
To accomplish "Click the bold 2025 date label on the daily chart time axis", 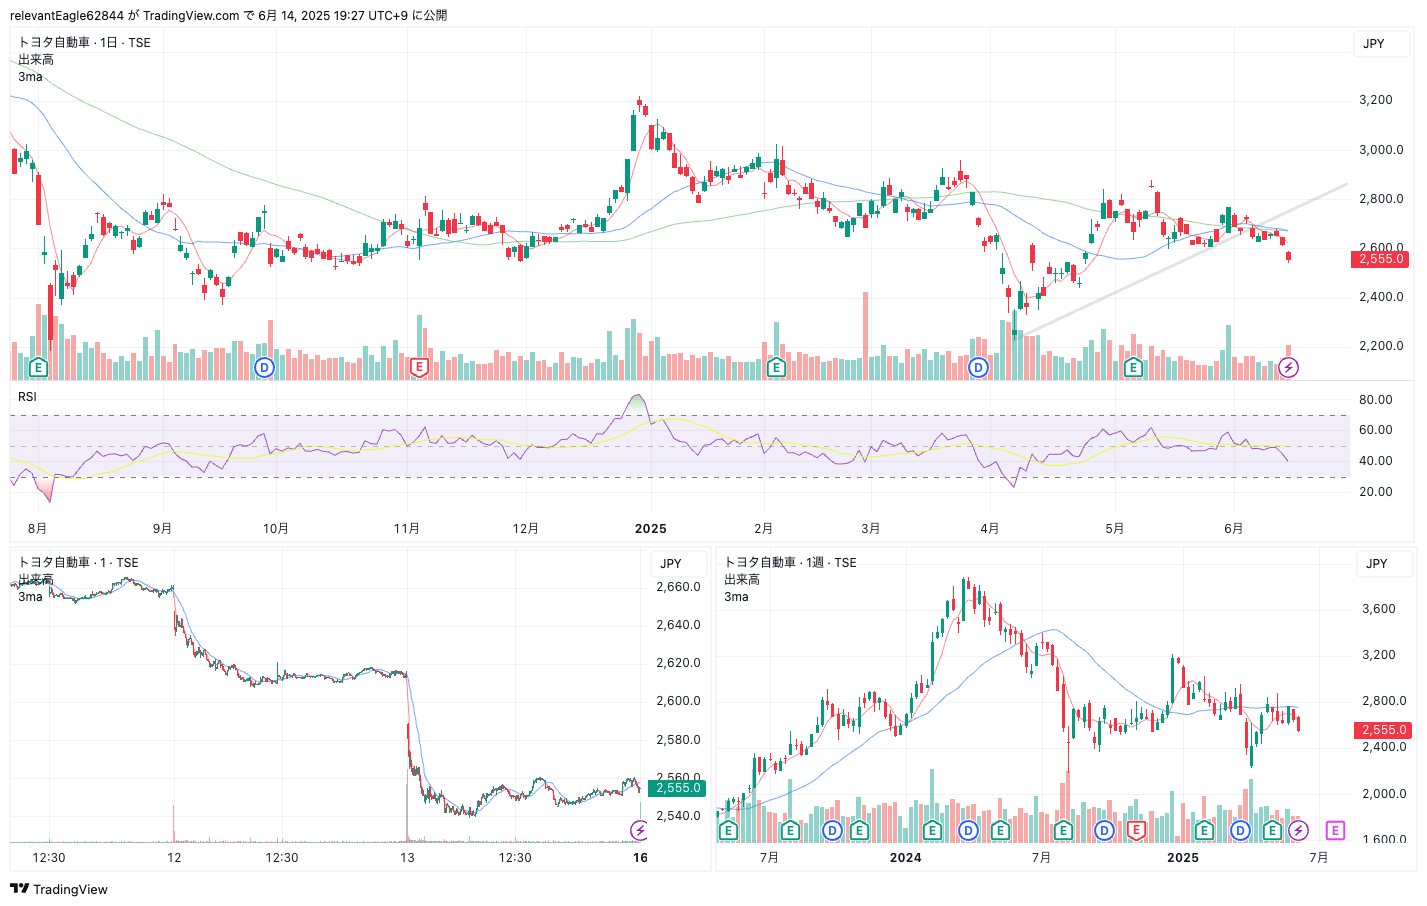I will click(650, 529).
